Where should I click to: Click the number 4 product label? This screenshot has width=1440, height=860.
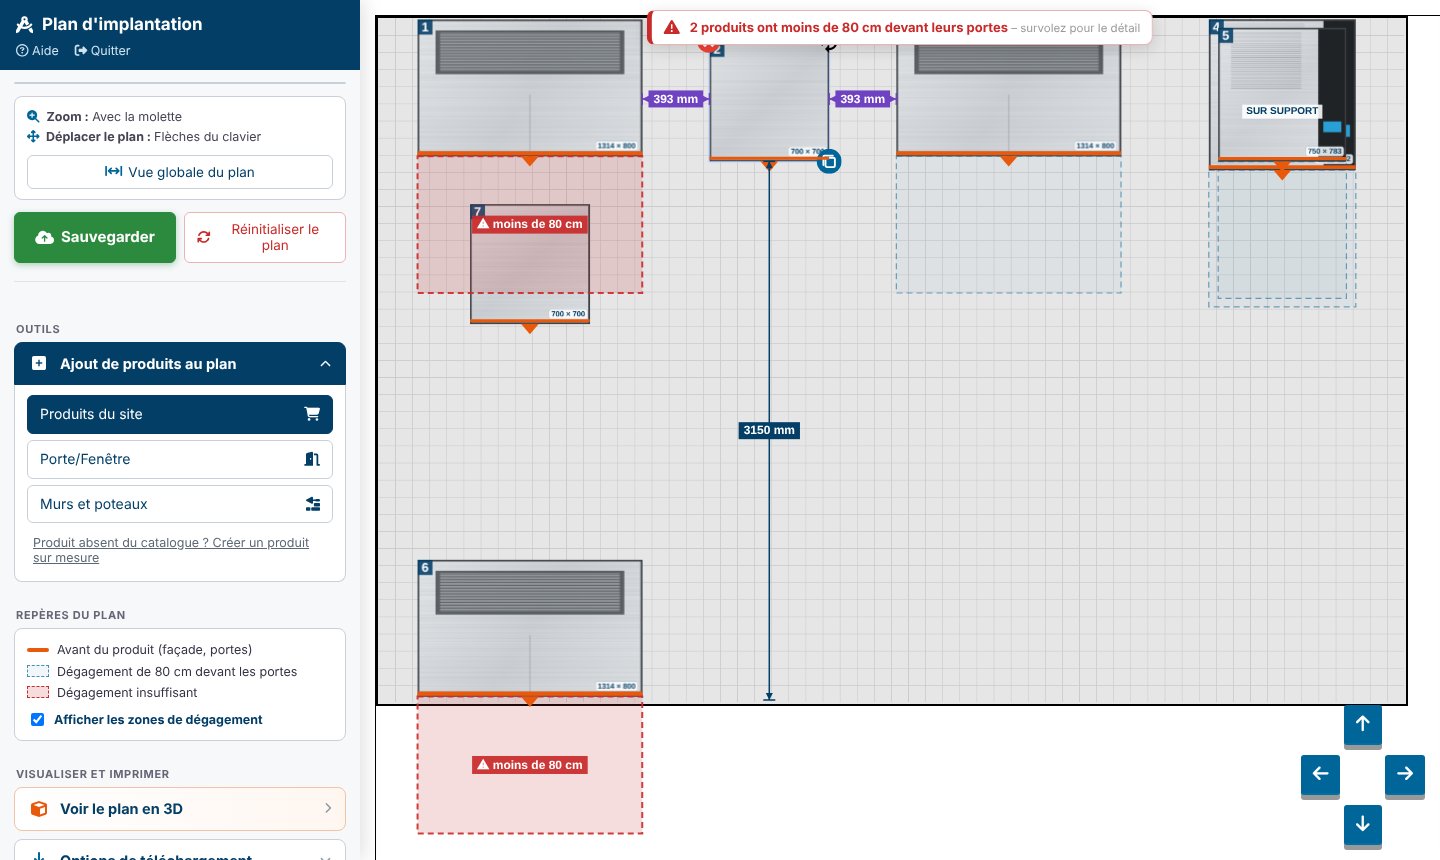click(x=1215, y=27)
